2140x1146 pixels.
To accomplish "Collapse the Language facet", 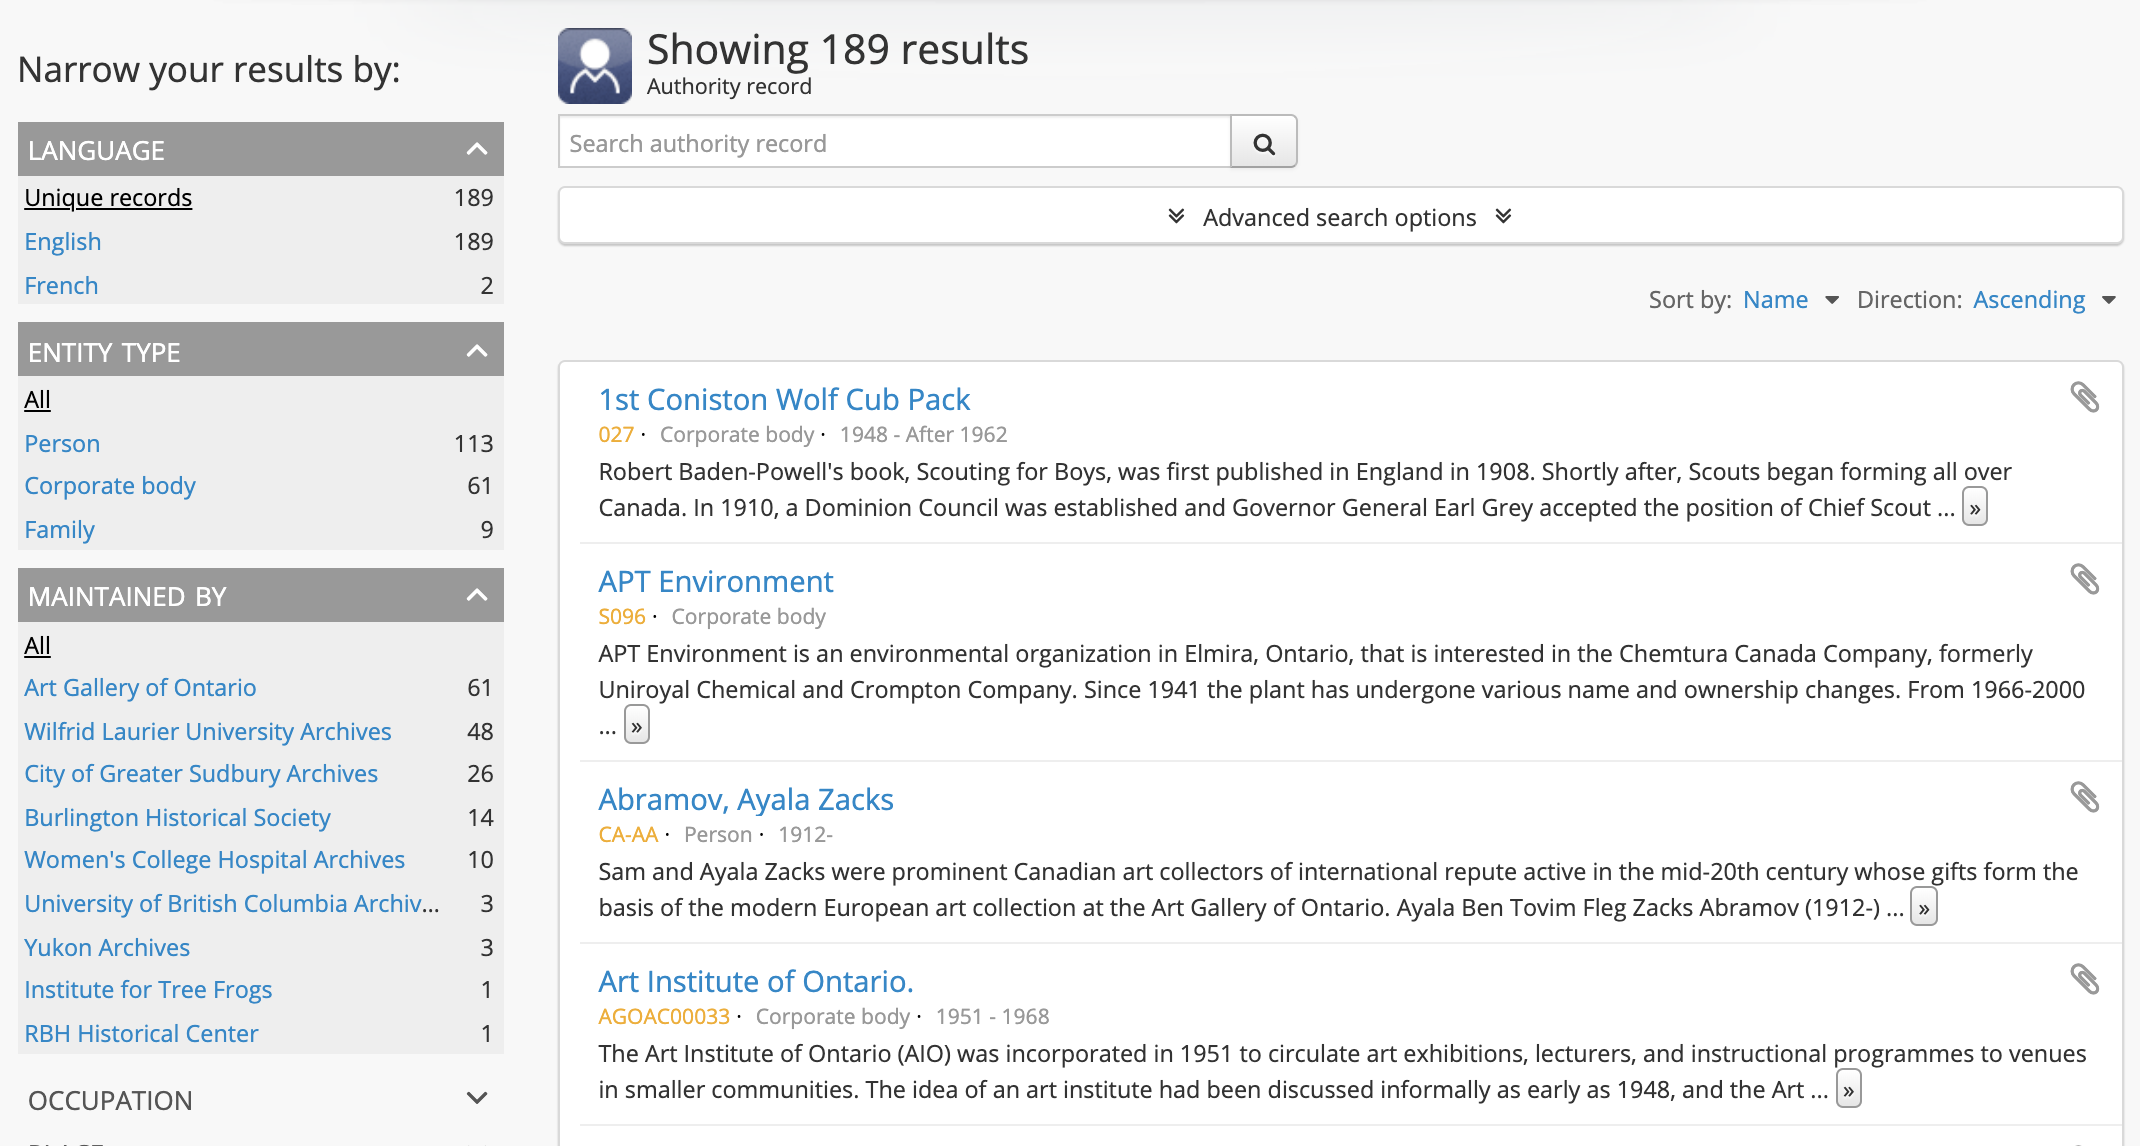I will [476, 150].
